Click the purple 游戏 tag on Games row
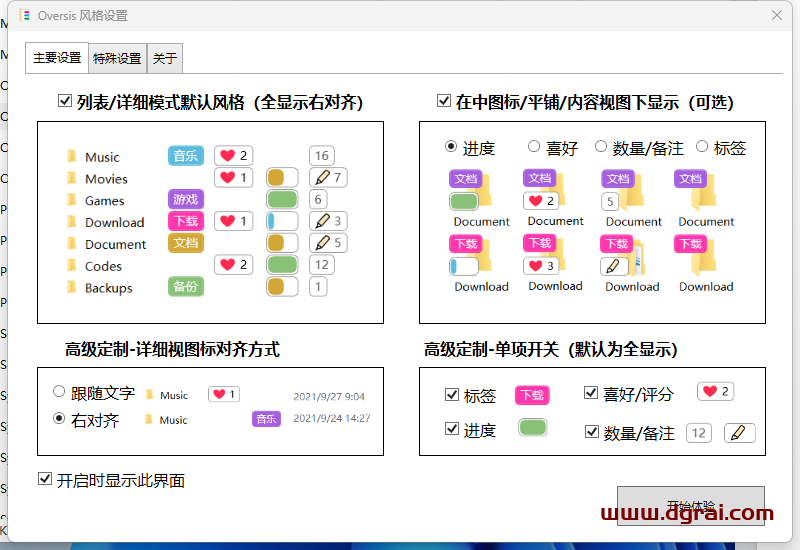This screenshot has width=800, height=550. (x=186, y=199)
